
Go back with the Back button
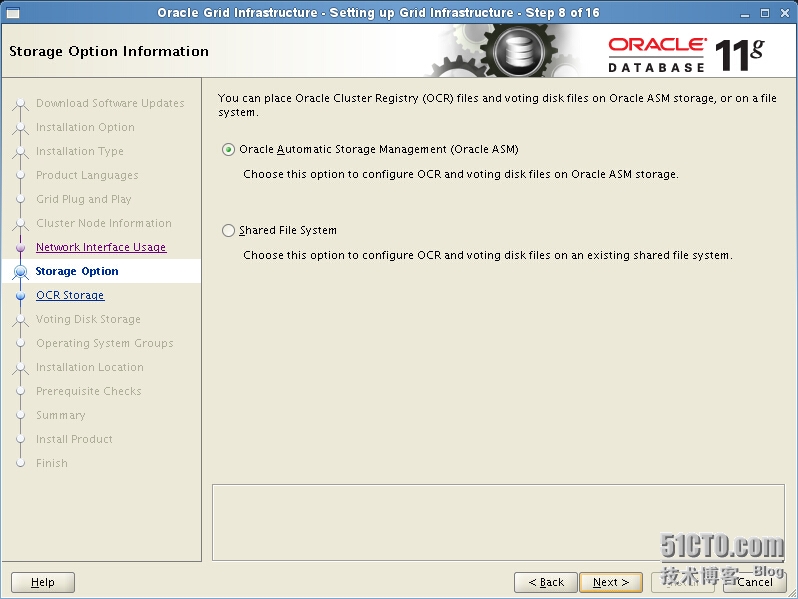click(546, 582)
